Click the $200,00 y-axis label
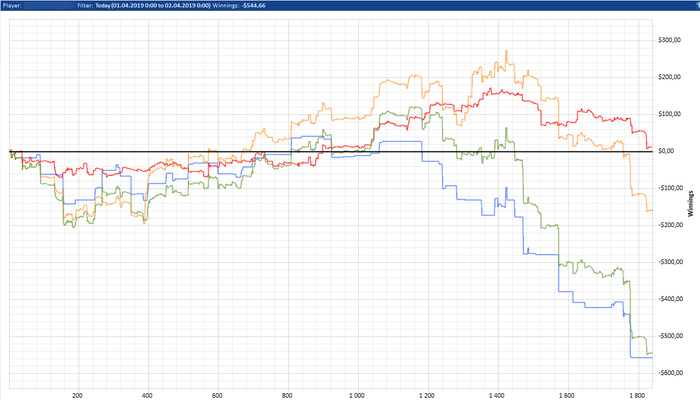Viewport: 700px width, 400px height. click(669, 77)
